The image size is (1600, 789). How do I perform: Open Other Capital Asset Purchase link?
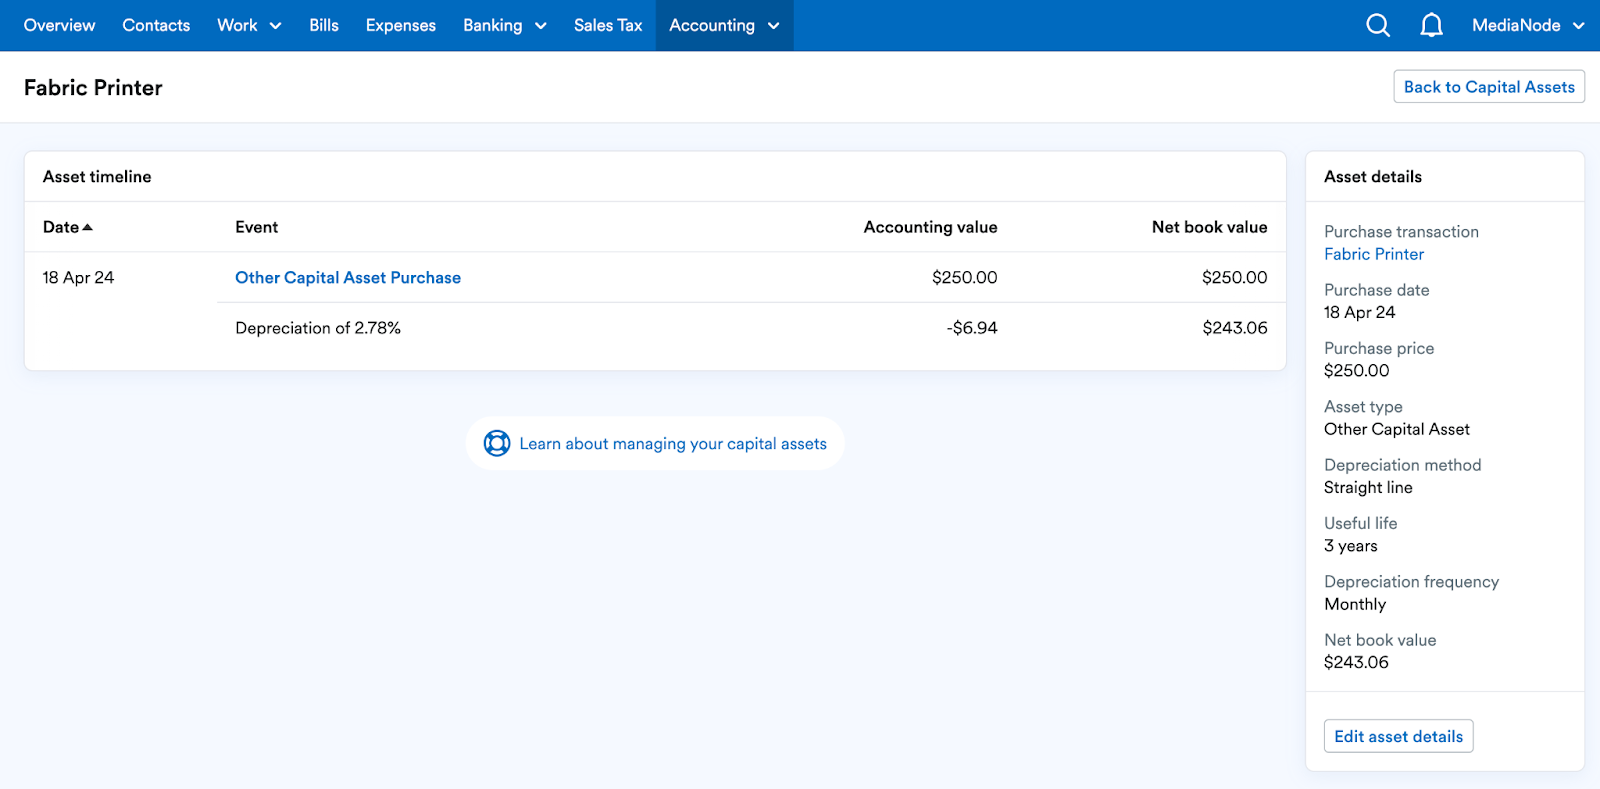pos(348,277)
